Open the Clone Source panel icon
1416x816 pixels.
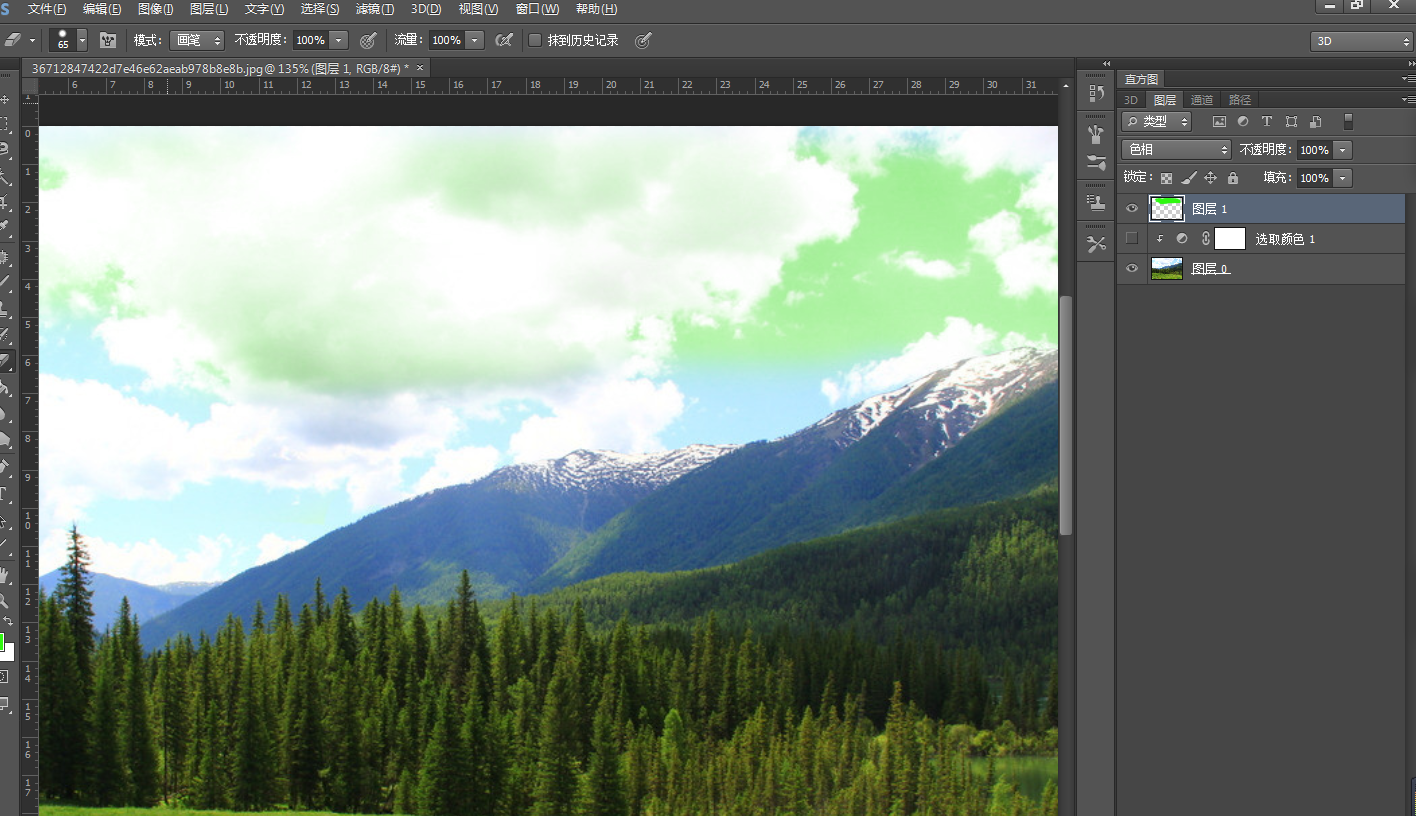click(1096, 203)
